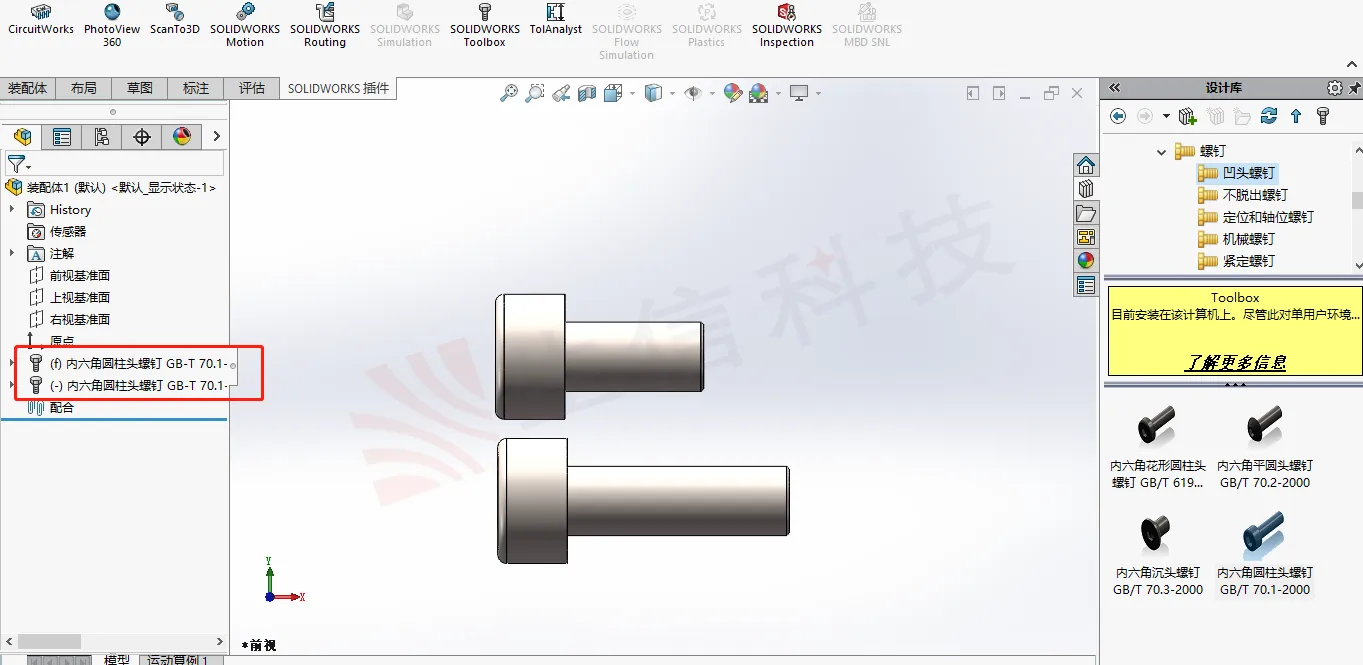Collapse the 设计库 task pane
This screenshot has width=1363, height=665.
[x=1115, y=88]
